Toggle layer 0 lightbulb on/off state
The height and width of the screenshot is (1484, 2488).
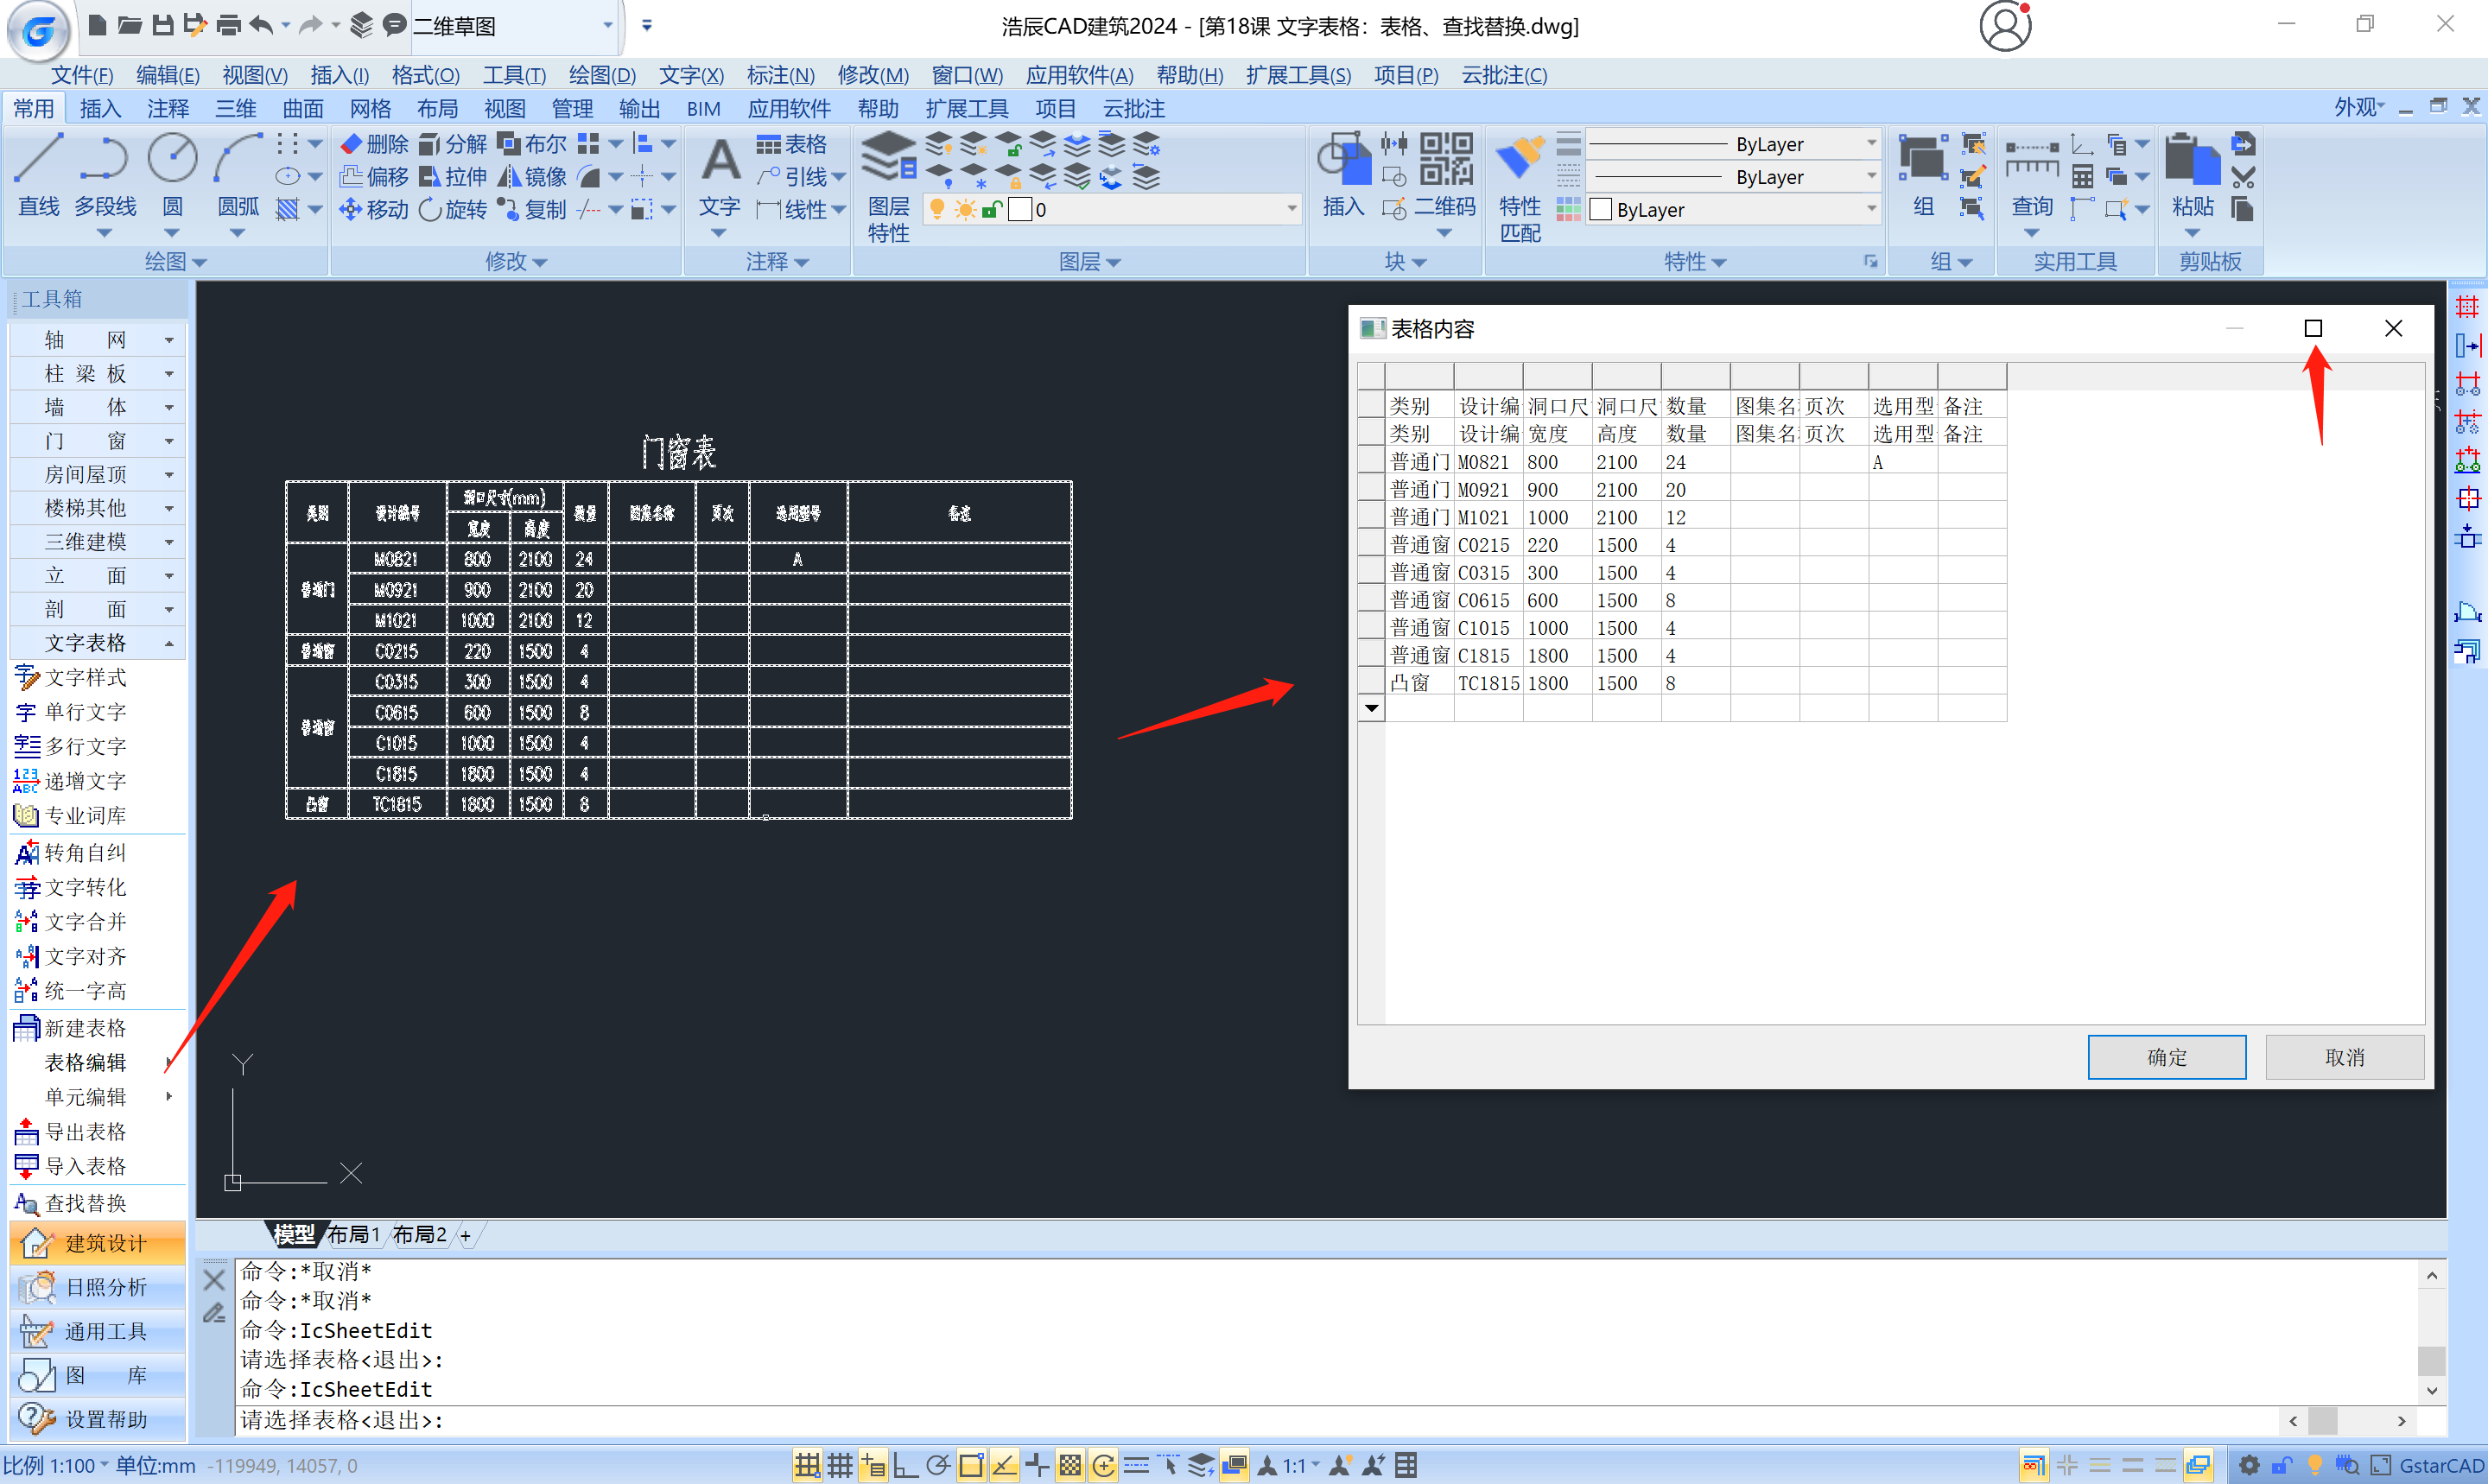(937, 209)
